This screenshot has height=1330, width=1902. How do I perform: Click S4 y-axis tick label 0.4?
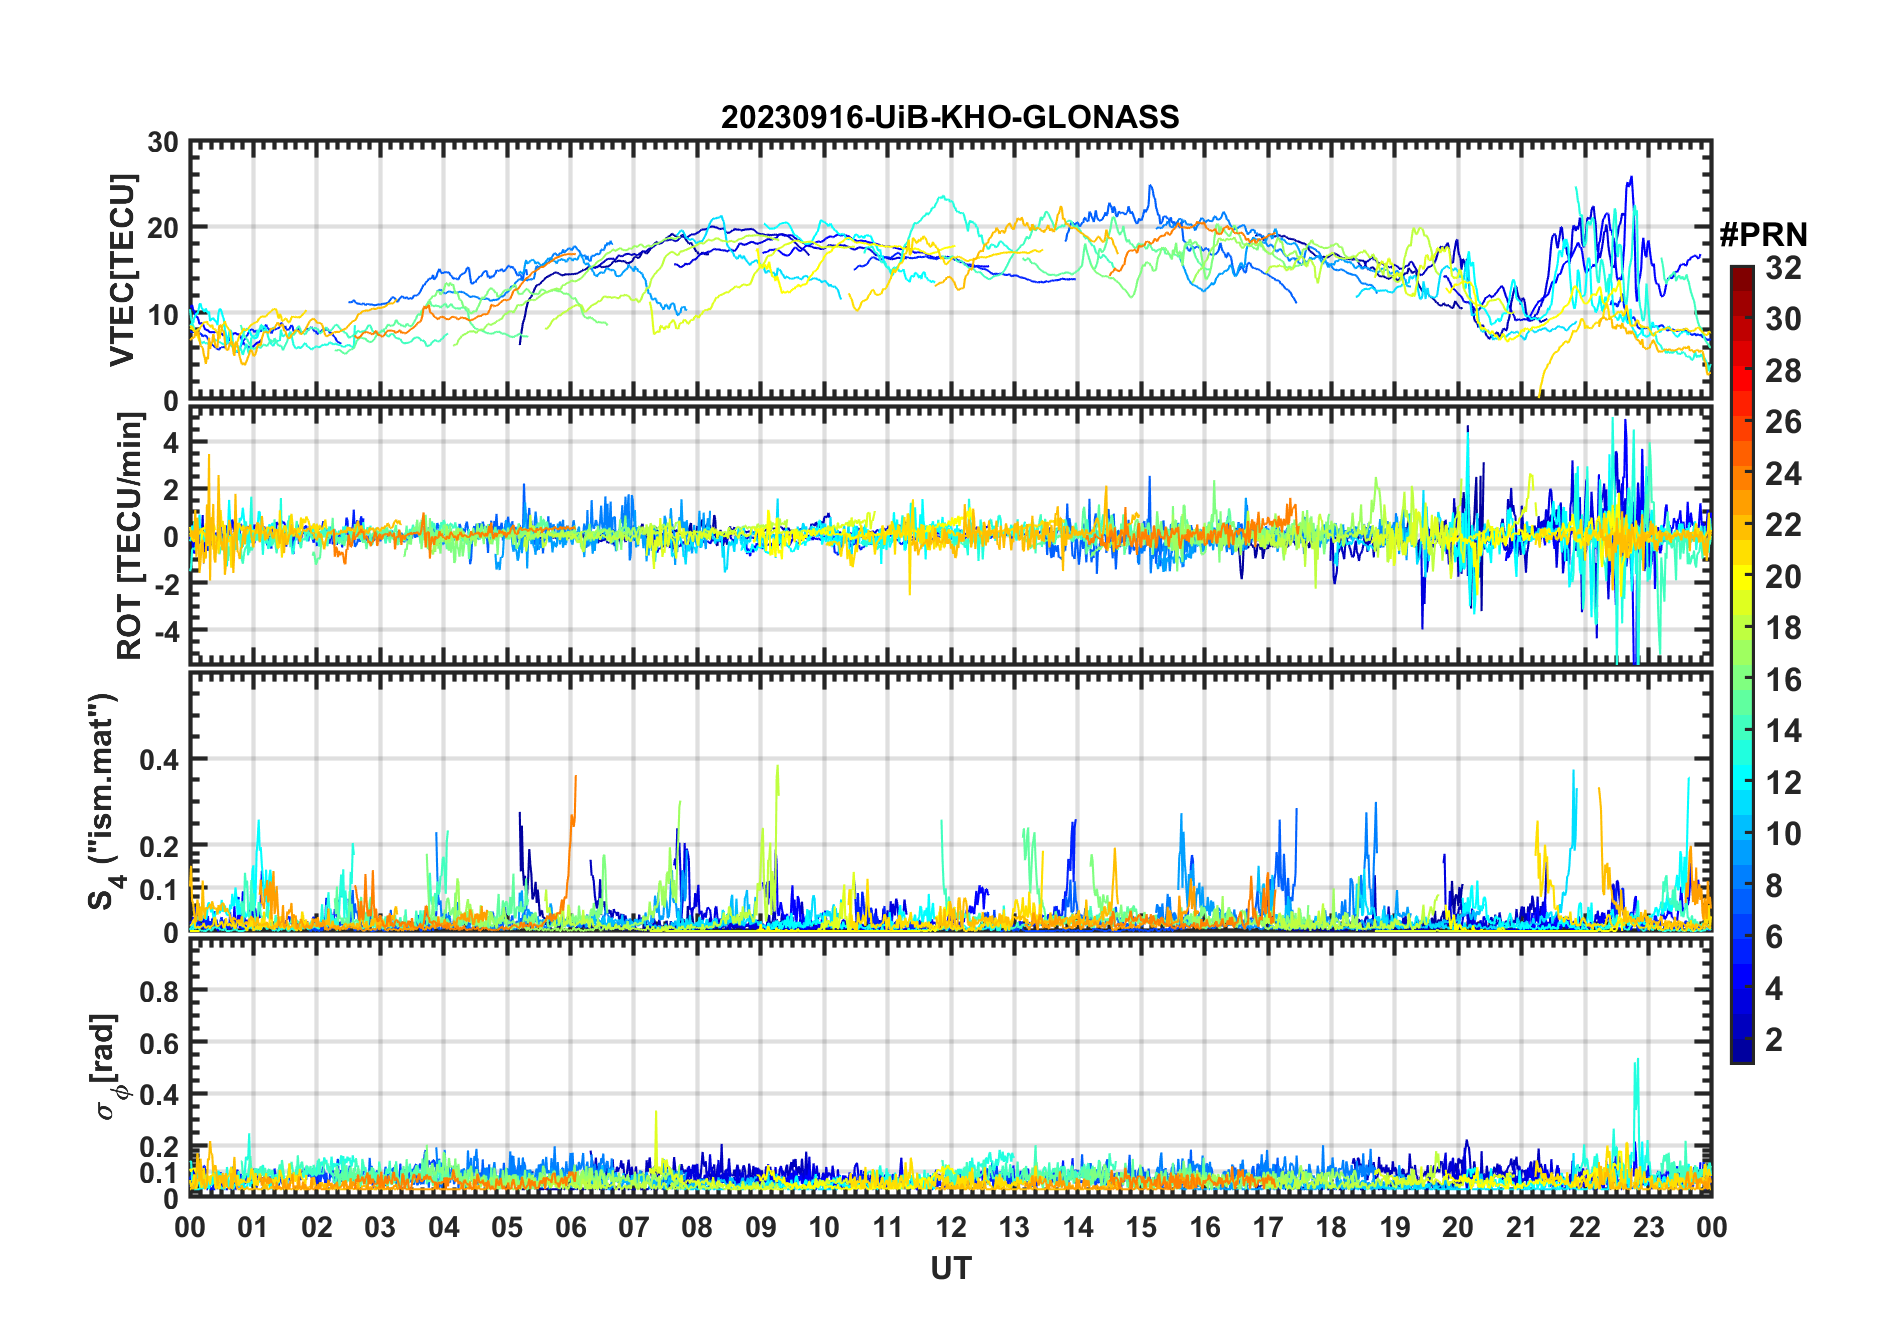pos(160,760)
